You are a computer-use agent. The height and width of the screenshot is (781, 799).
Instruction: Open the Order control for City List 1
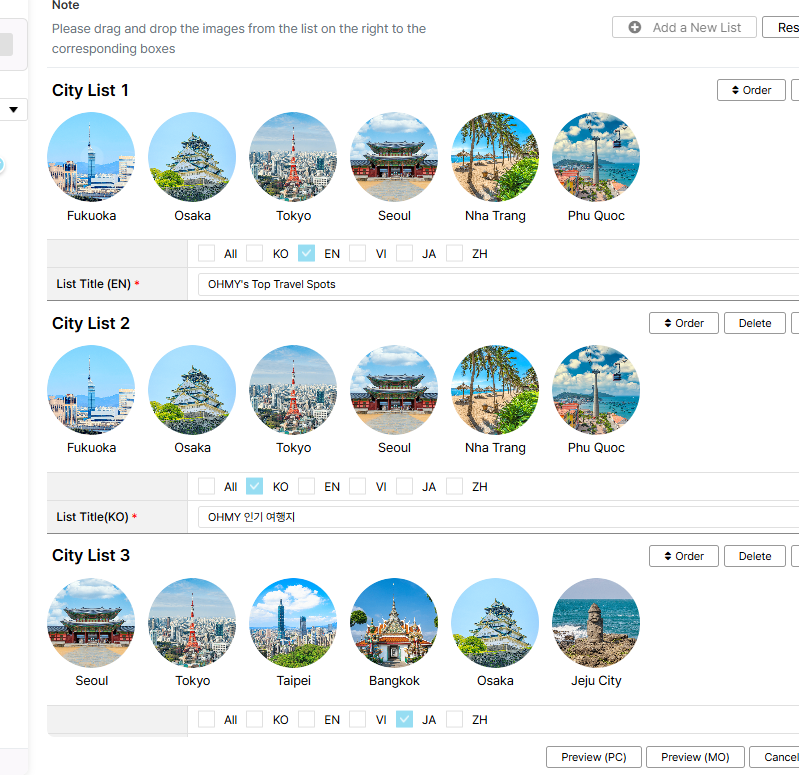pos(751,90)
